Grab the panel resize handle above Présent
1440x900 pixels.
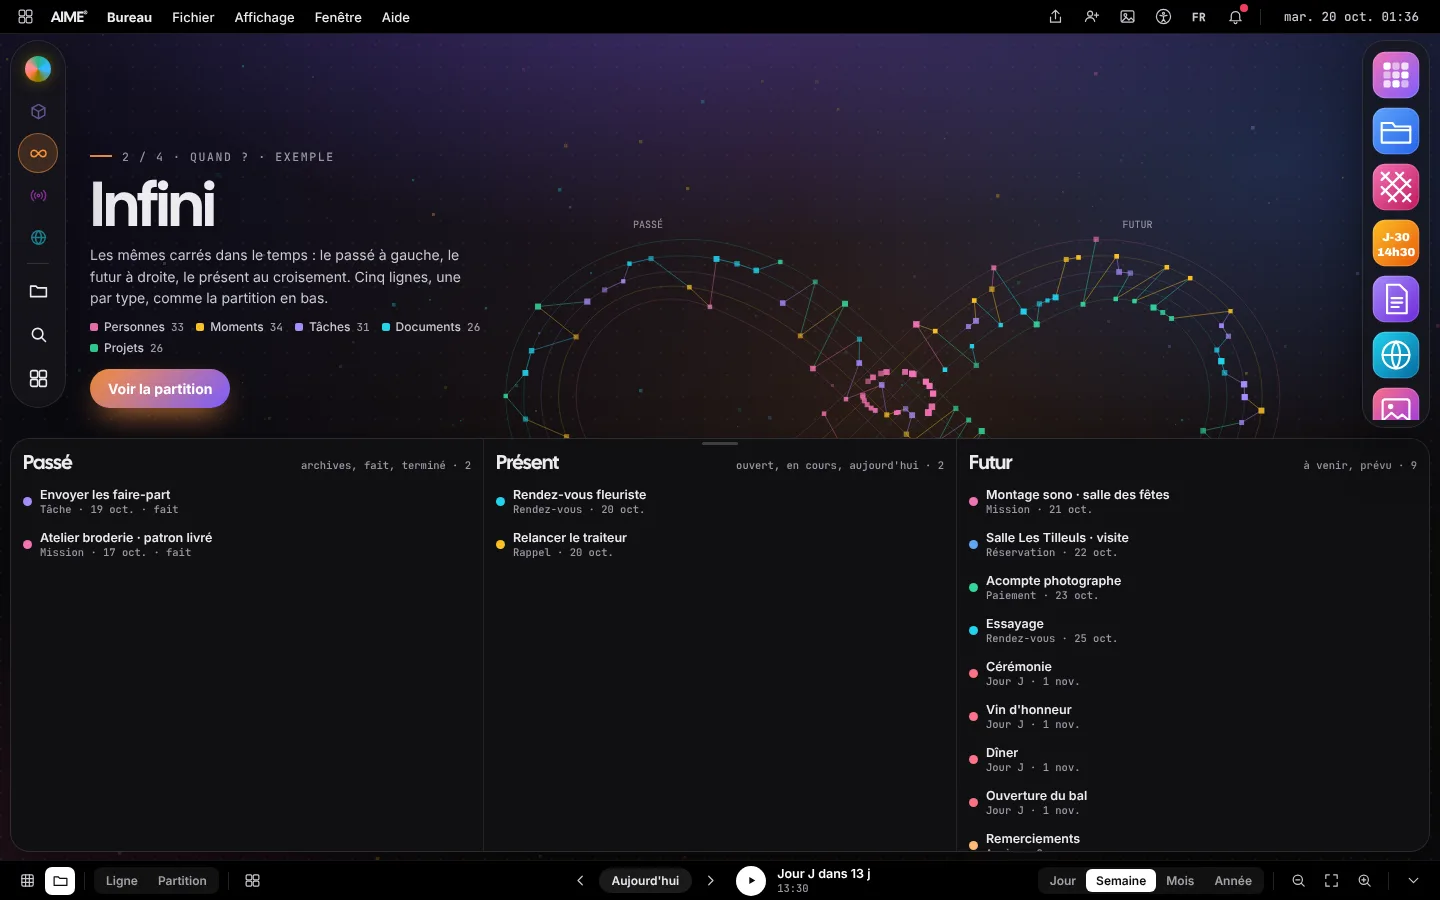[720, 443]
